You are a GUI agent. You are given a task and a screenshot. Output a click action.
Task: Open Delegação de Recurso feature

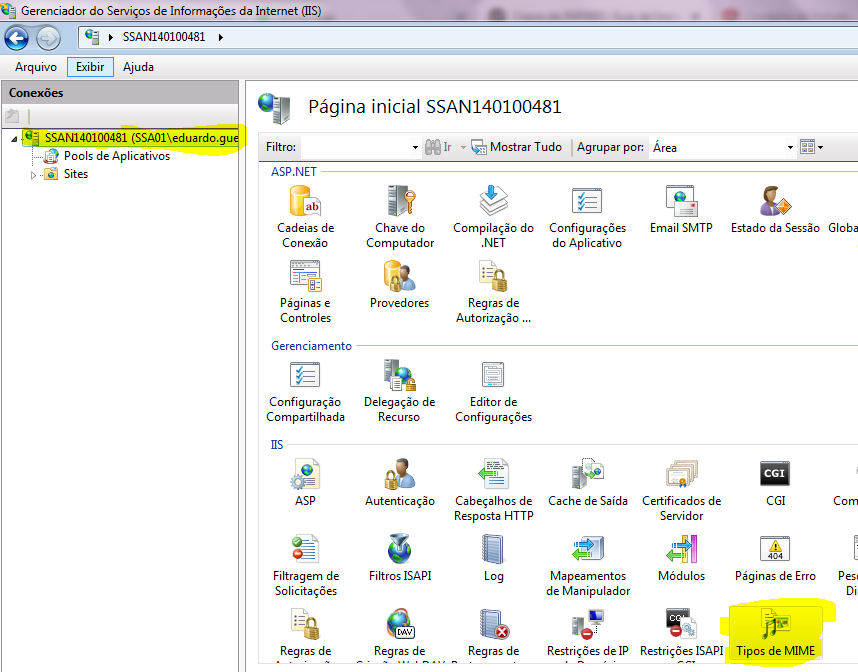[x=399, y=391]
